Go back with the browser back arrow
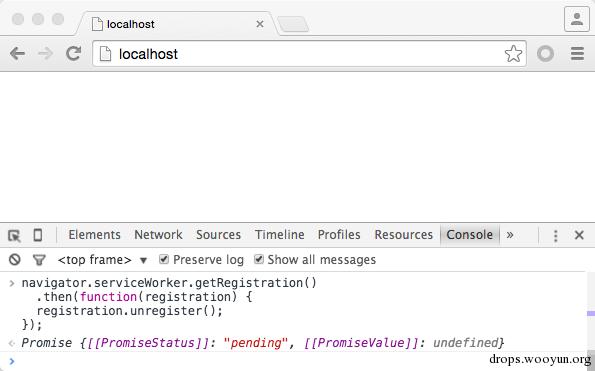The height and width of the screenshot is (371, 595). pyautogui.click(x=17, y=53)
